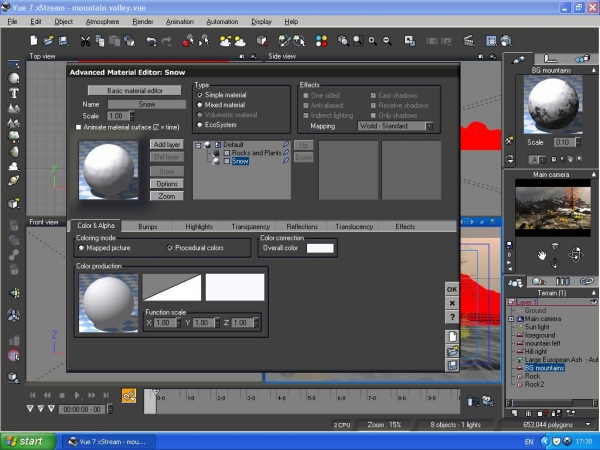The height and width of the screenshot is (450, 600).
Task: Click the white color map swatch
Action: pos(235,287)
